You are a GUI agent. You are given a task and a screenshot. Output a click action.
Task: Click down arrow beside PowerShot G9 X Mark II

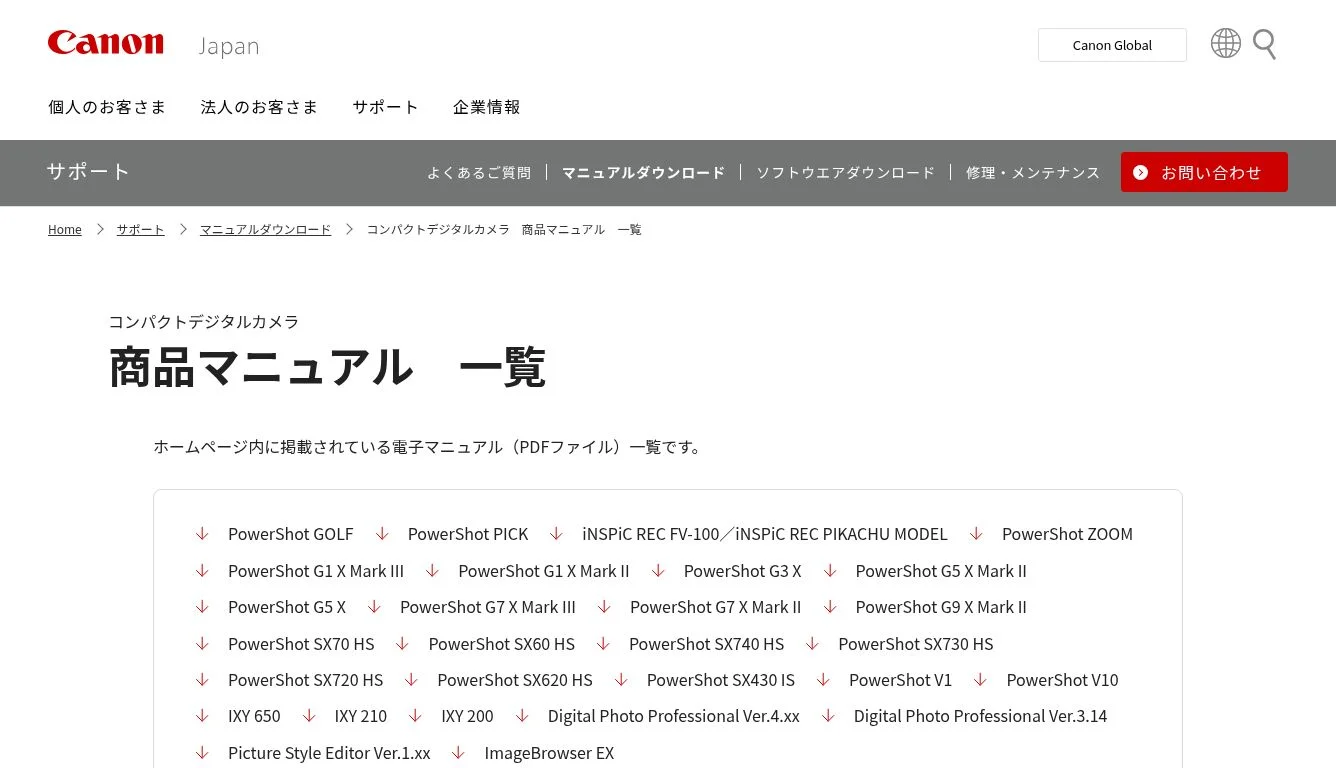(830, 607)
